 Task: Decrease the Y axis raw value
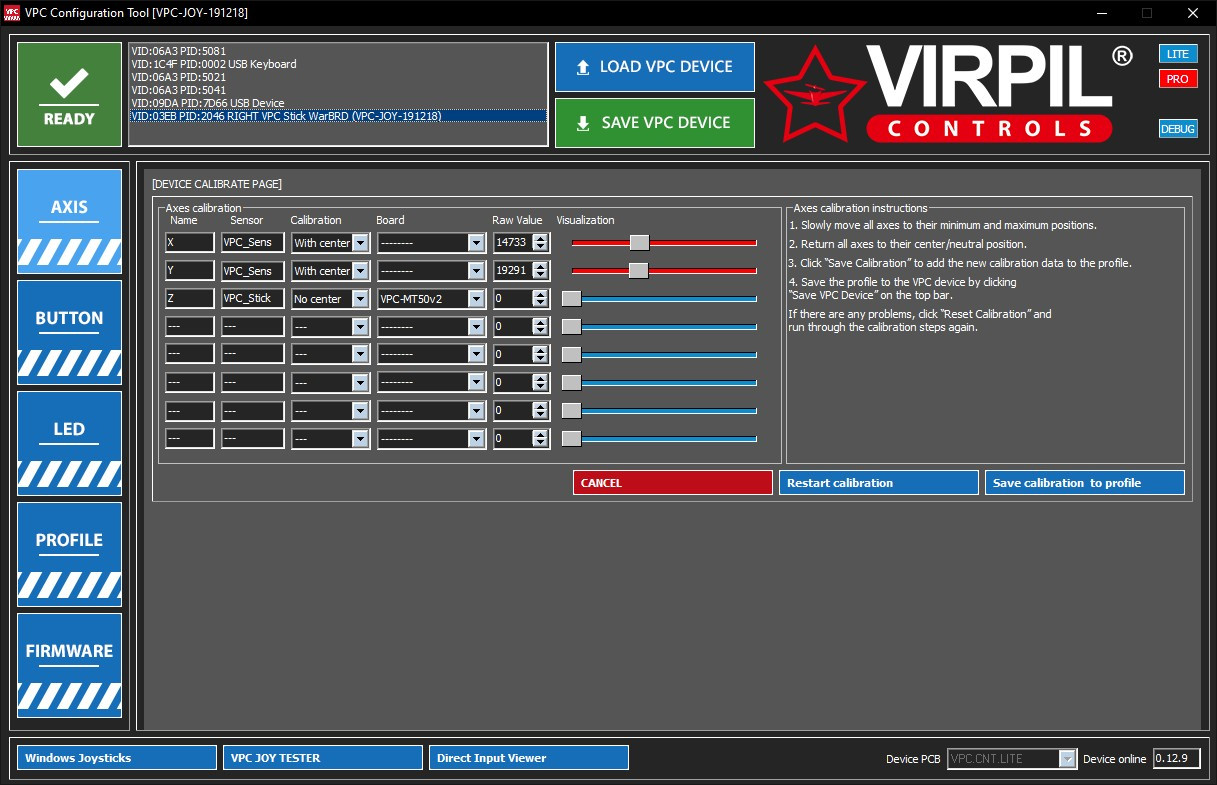pyautogui.click(x=541, y=275)
